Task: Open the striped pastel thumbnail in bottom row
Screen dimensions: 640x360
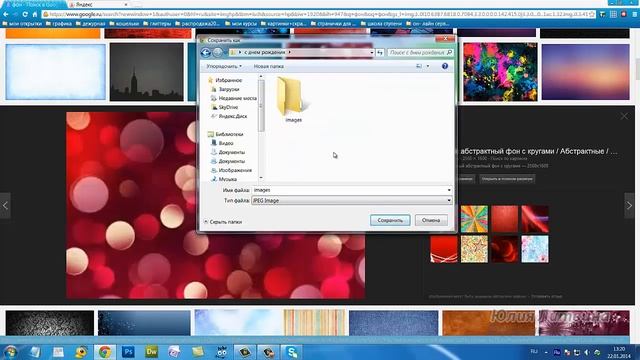Action: point(315,323)
